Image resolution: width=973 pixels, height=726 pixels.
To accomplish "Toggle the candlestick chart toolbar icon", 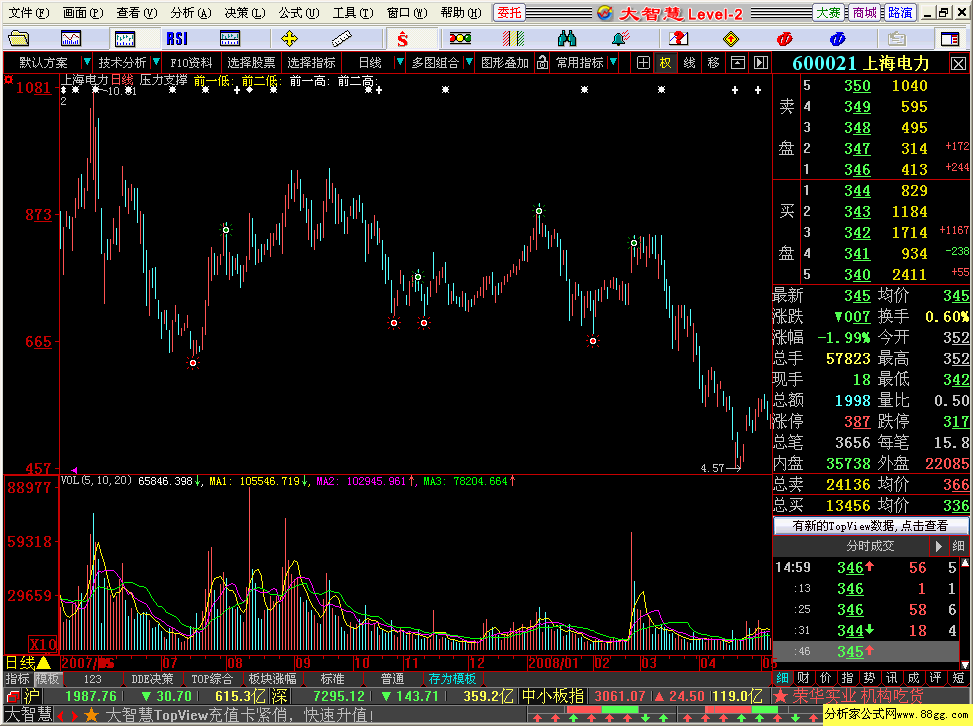I will point(125,39).
